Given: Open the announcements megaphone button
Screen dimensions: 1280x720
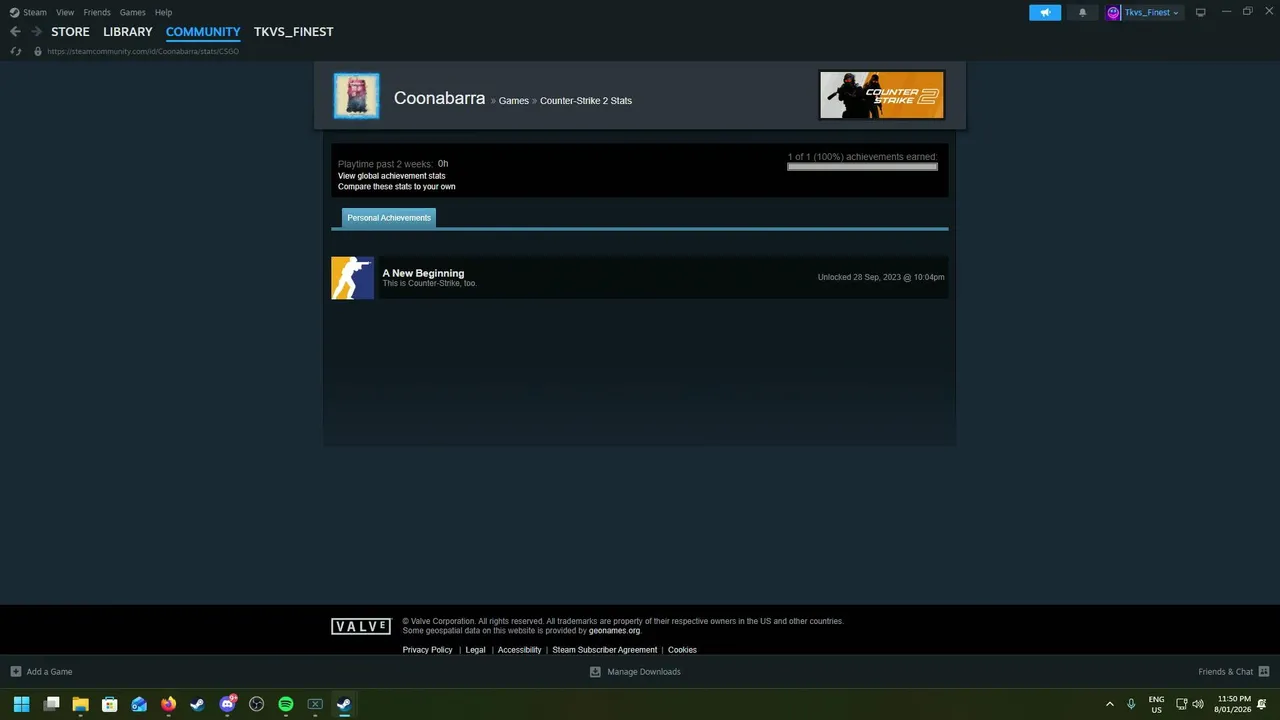Looking at the screenshot, I should [x=1045, y=12].
